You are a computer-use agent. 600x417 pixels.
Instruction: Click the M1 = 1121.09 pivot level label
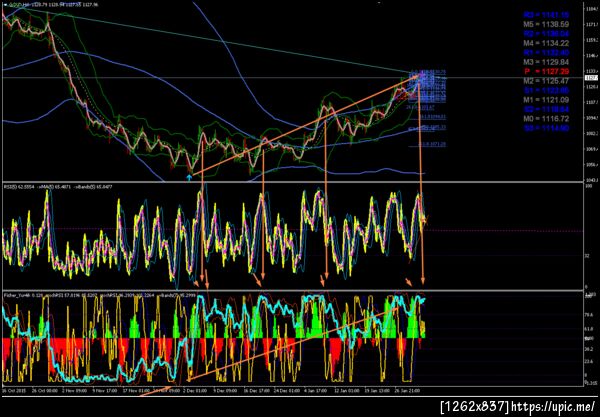(546, 100)
